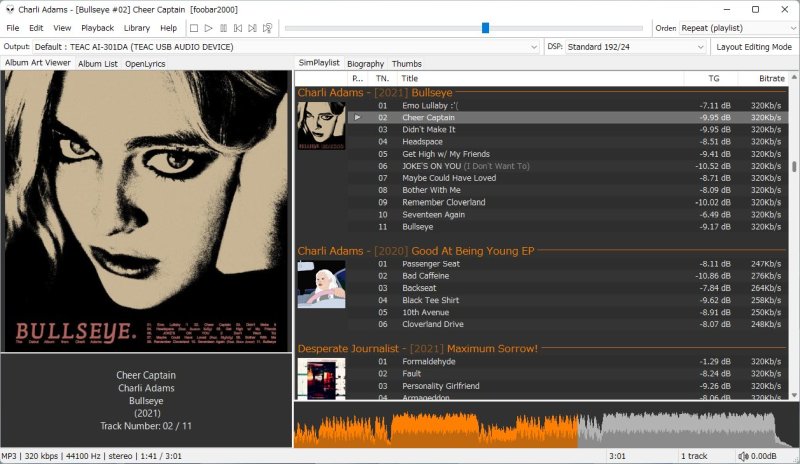Image resolution: width=800 pixels, height=464 pixels.
Task: Click the Bullseye album thumbnail in playlist
Action: point(321,126)
